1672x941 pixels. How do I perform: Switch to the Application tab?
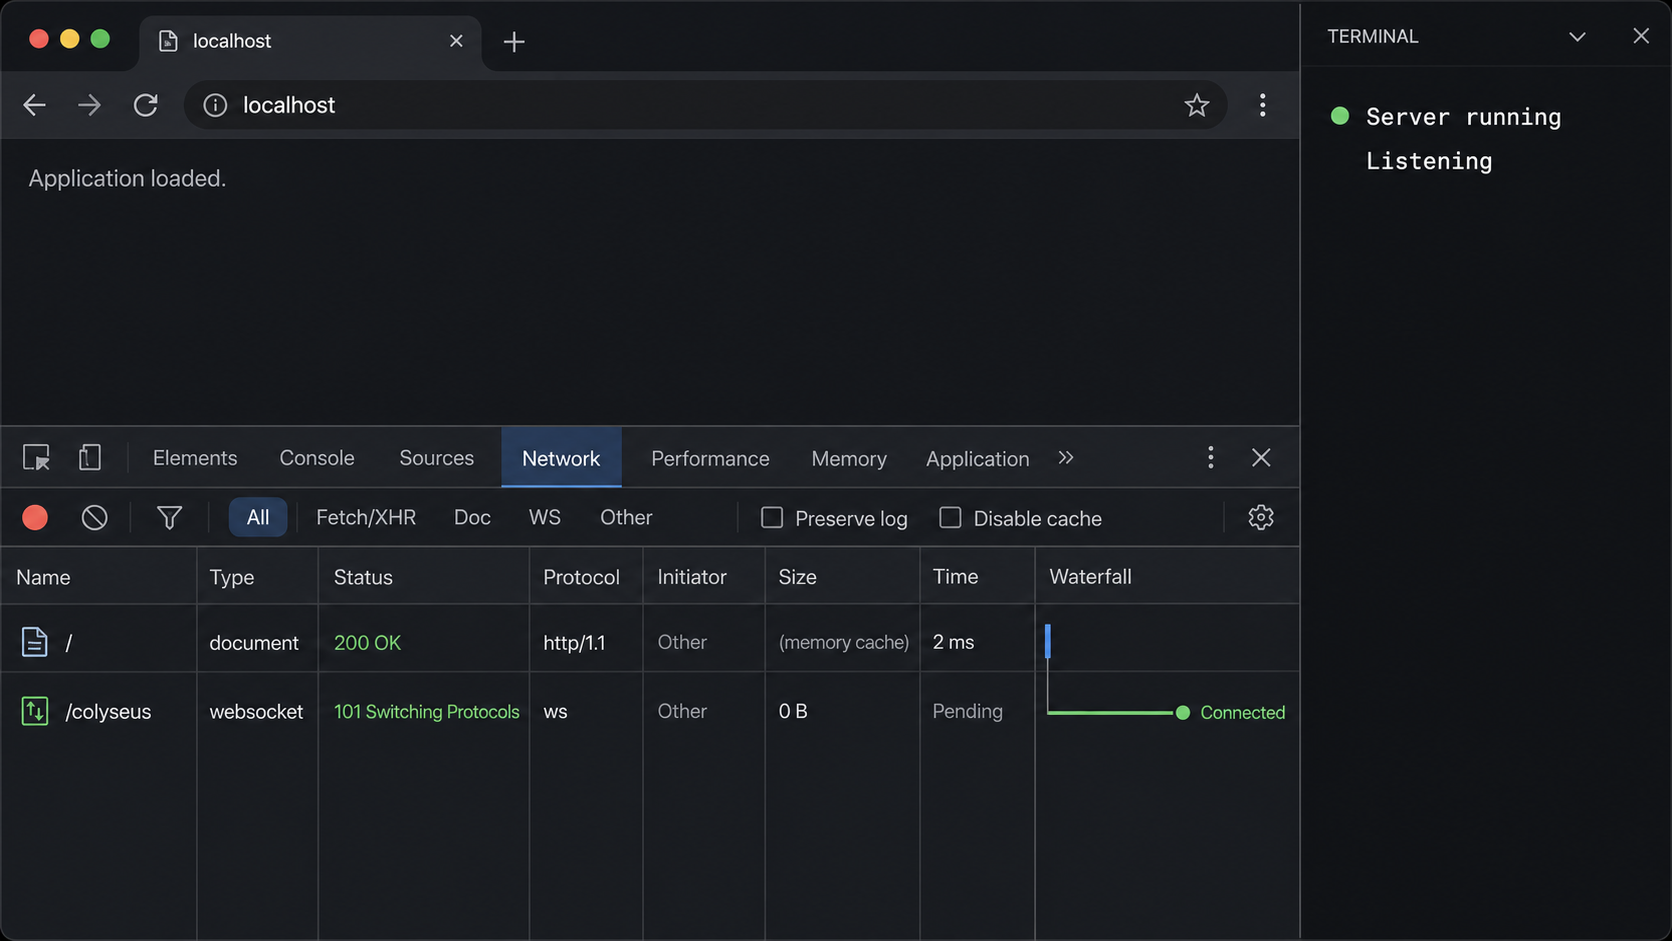[x=977, y=458]
